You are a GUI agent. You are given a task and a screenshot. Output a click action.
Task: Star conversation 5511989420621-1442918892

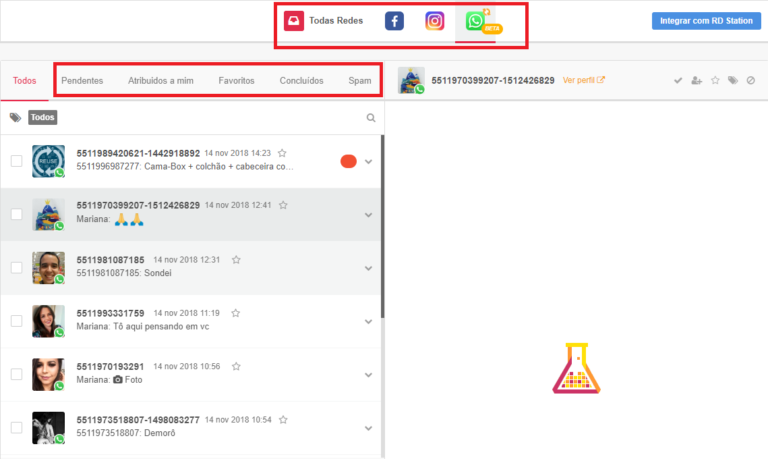(x=282, y=153)
